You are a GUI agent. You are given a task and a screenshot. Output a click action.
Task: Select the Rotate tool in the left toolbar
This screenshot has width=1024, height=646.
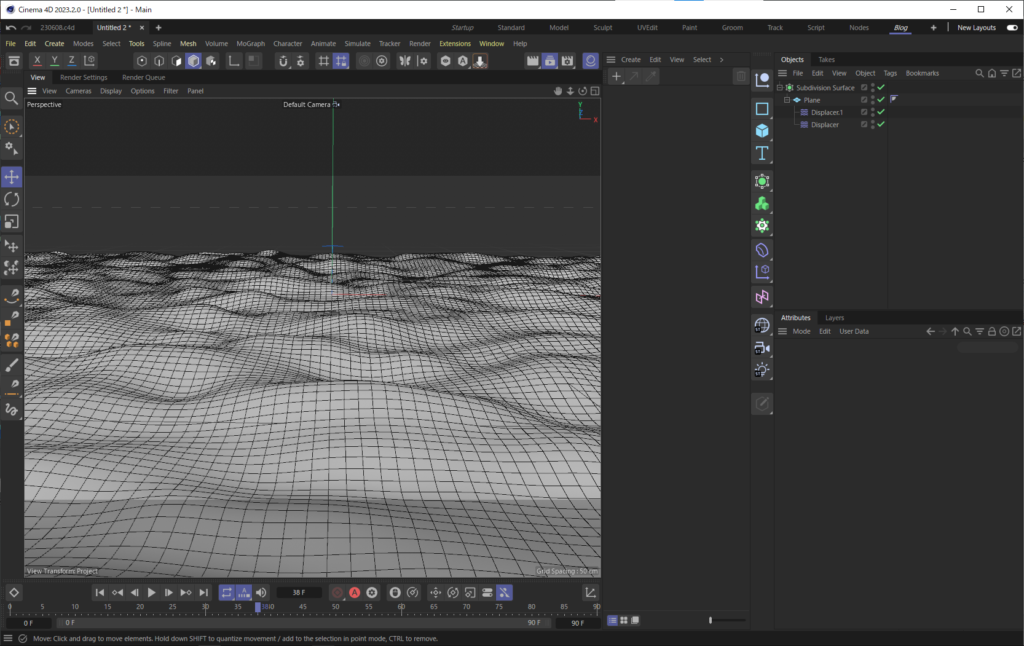click(12, 199)
